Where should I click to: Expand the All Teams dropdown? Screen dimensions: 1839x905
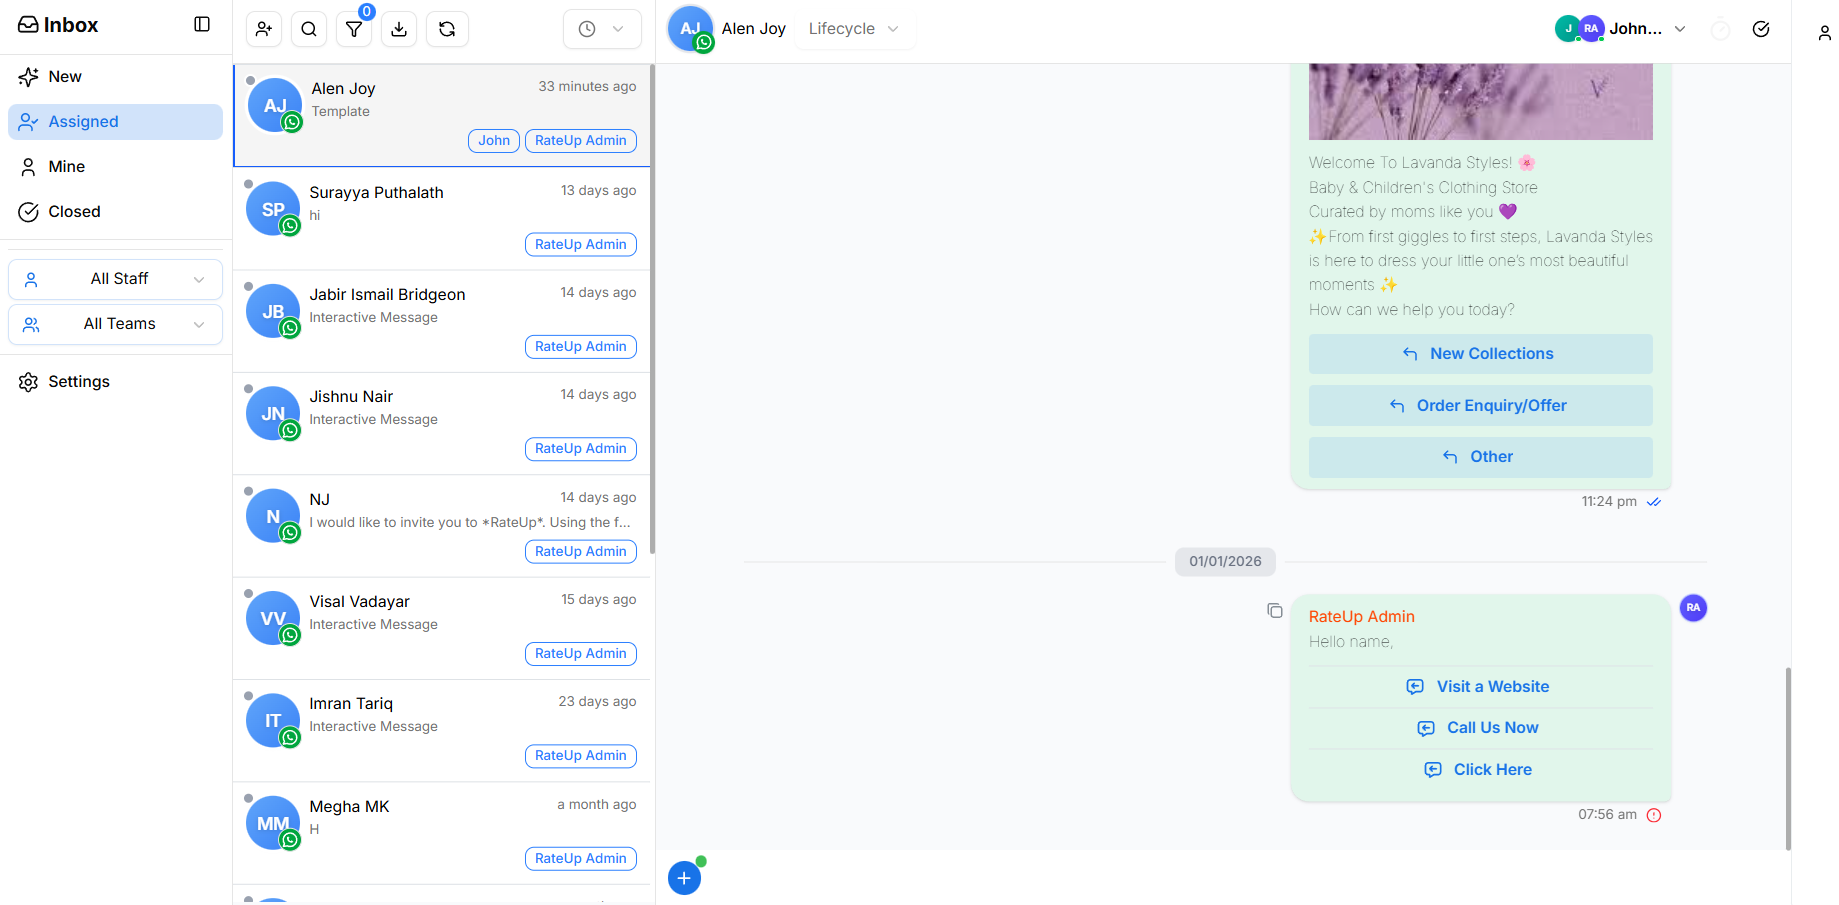tap(116, 324)
